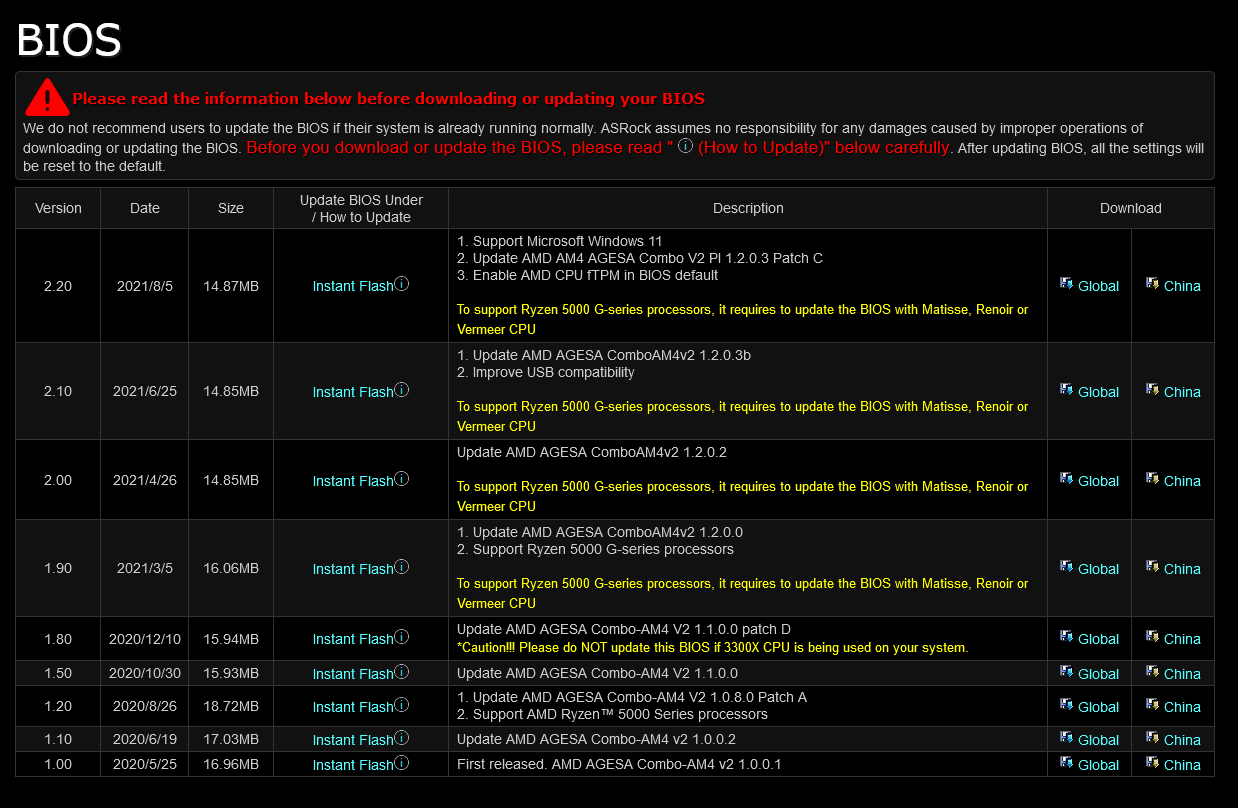Open Instant Flash link for BIOS 1.90

353,569
